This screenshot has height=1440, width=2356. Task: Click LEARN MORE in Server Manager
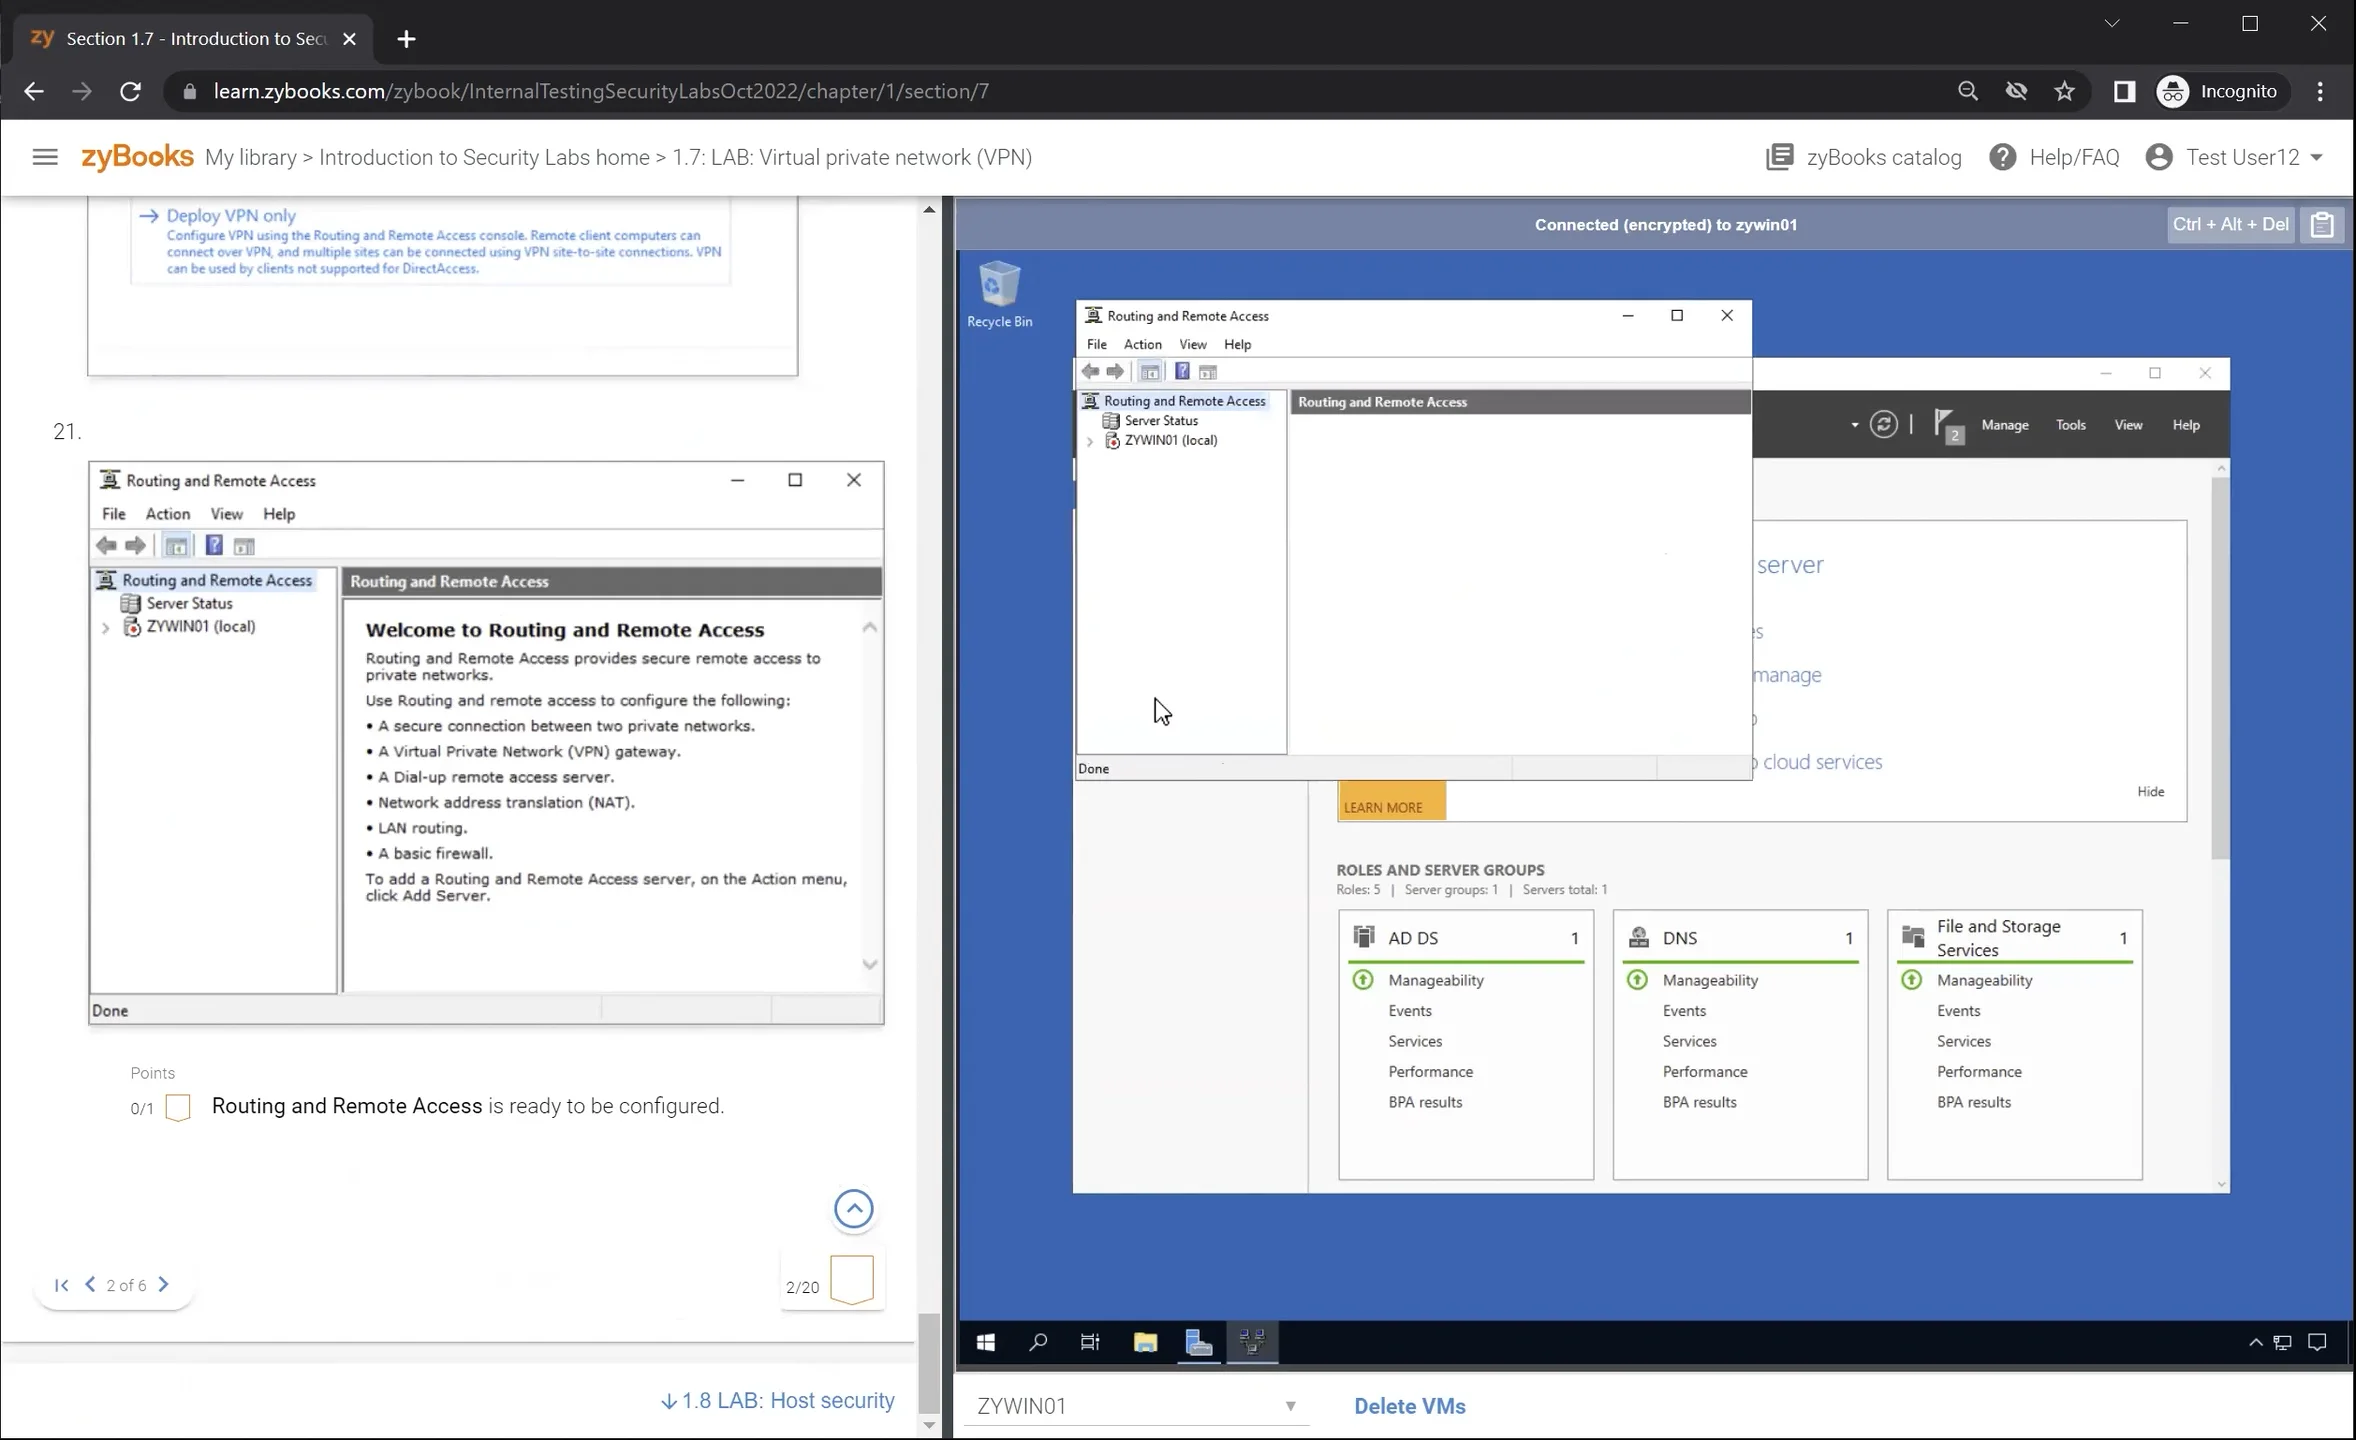tap(1391, 801)
